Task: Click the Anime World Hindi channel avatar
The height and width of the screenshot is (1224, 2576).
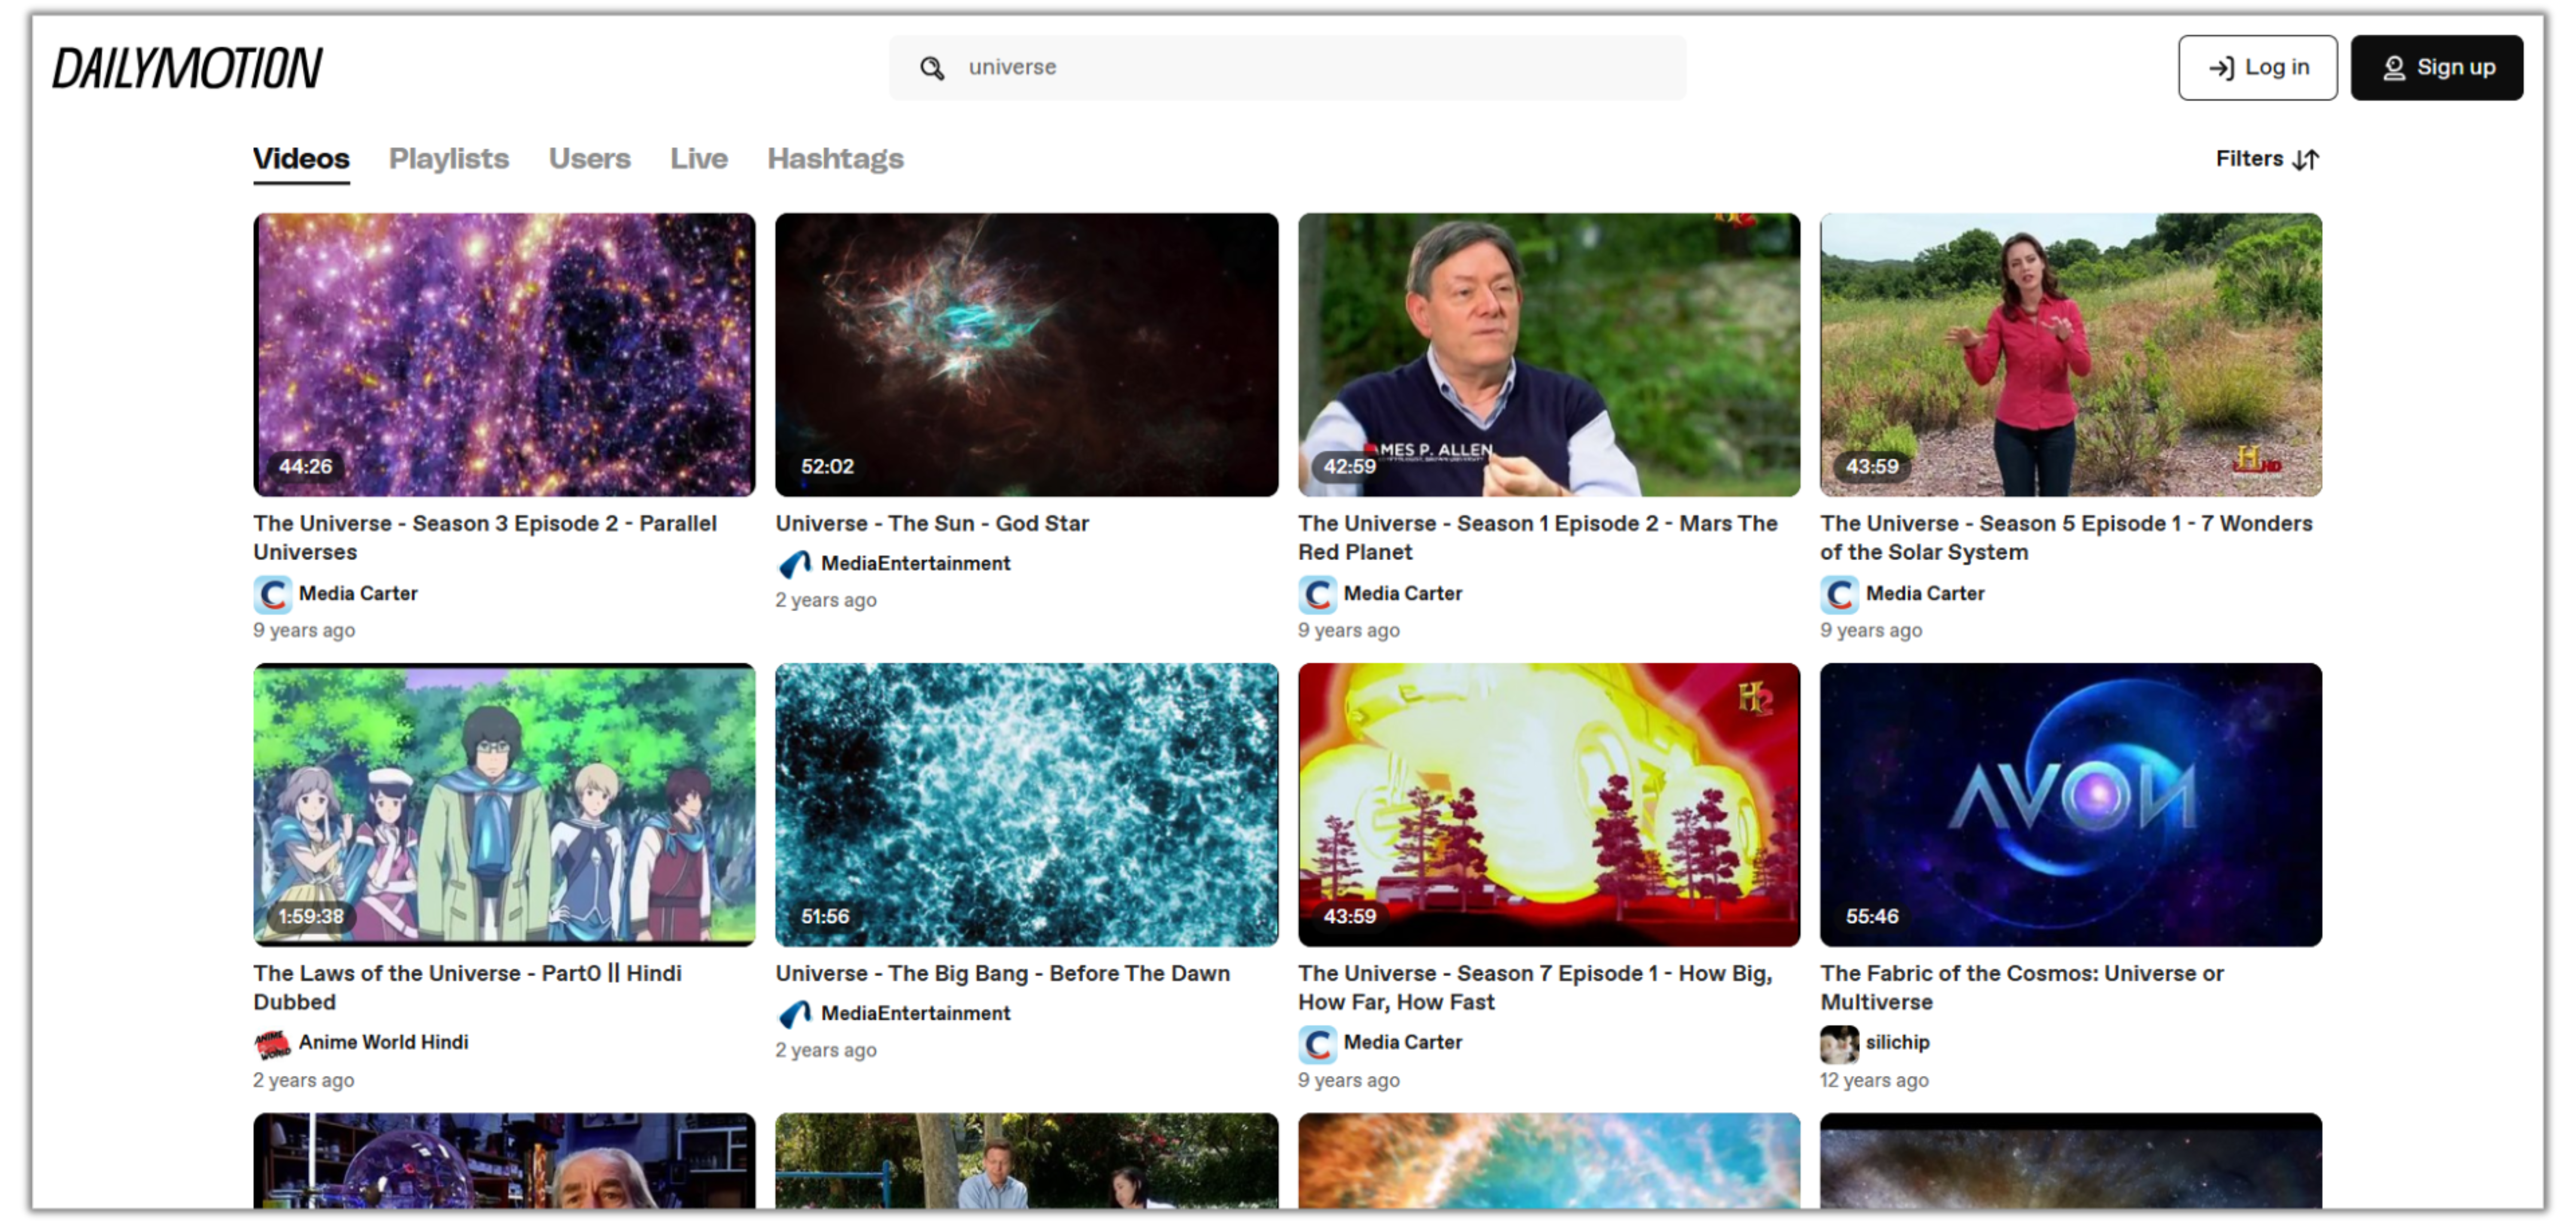Action: [272, 1044]
